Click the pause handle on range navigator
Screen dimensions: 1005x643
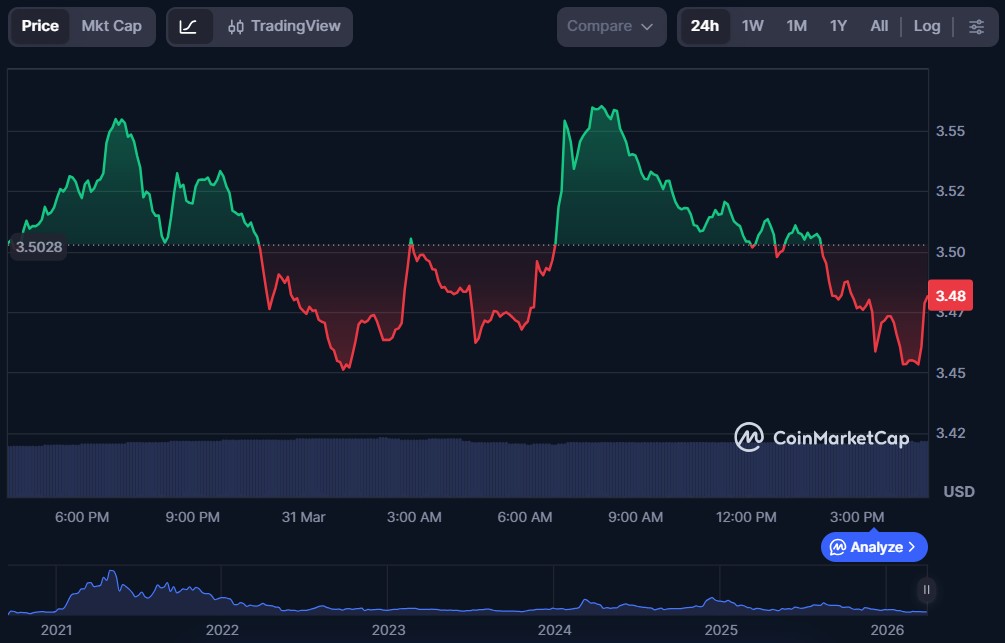pos(927,589)
